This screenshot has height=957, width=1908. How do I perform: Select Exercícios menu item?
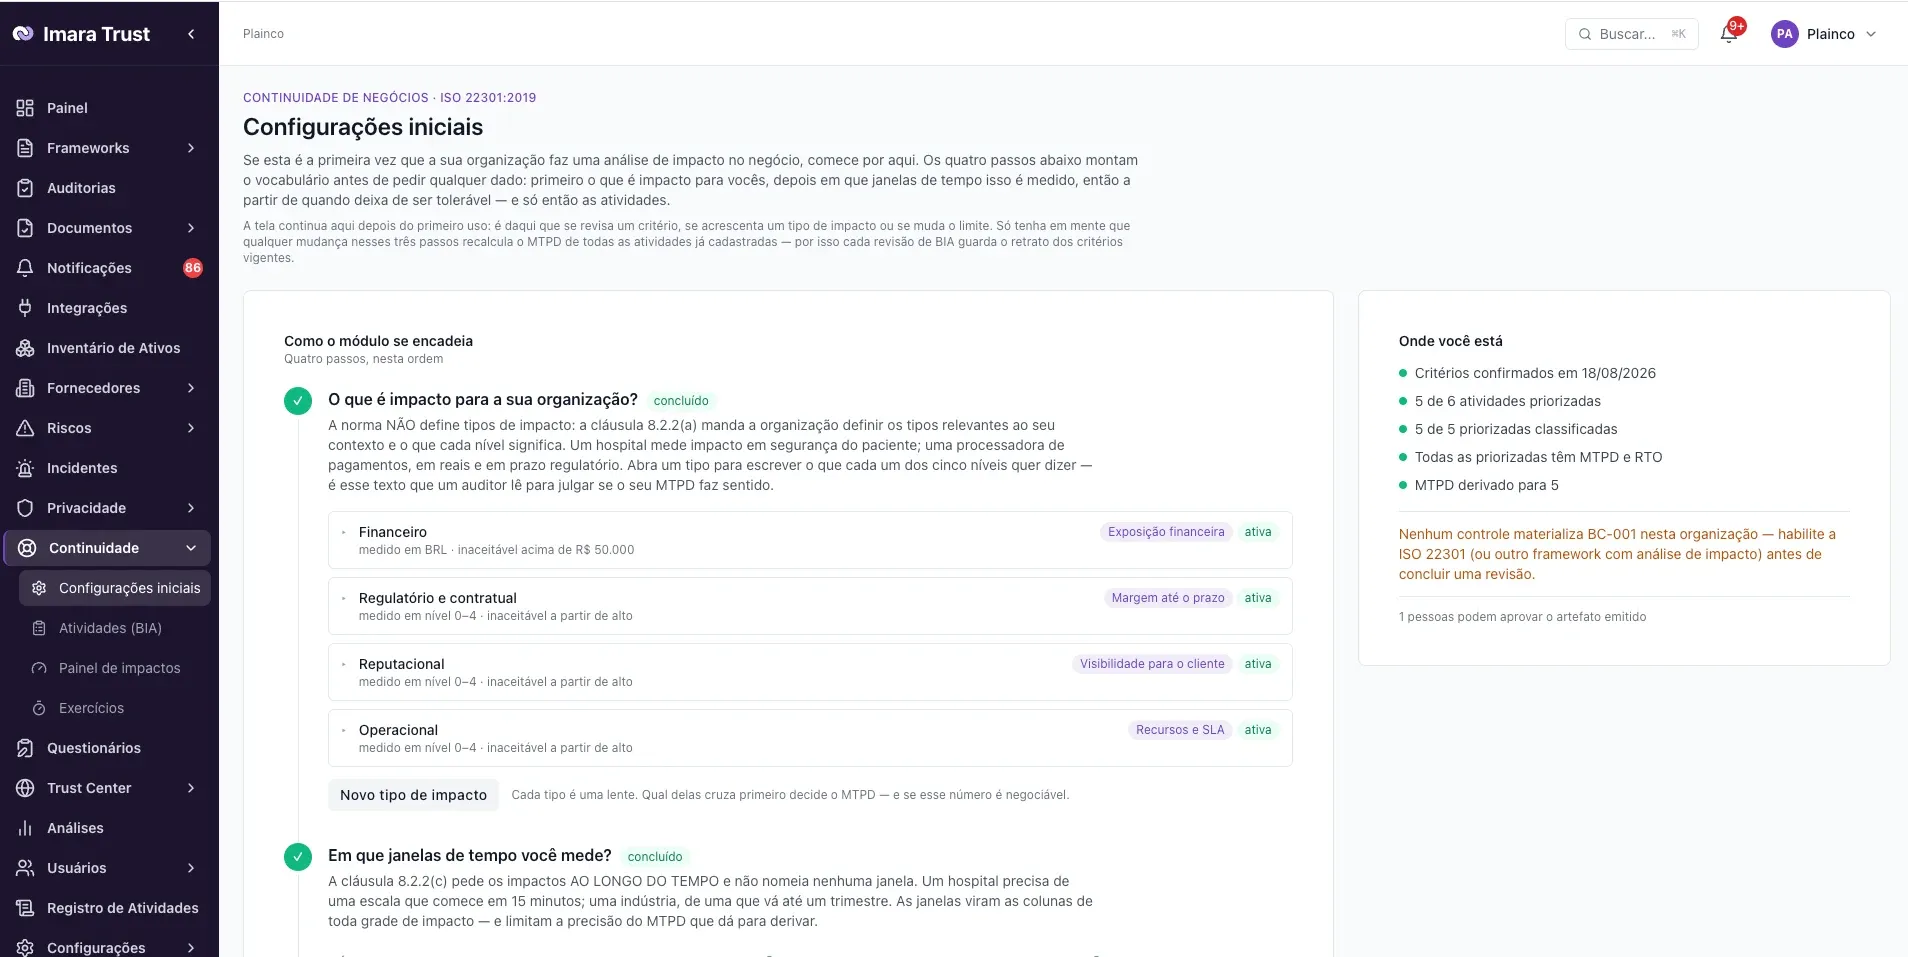pyautogui.click(x=115, y=708)
